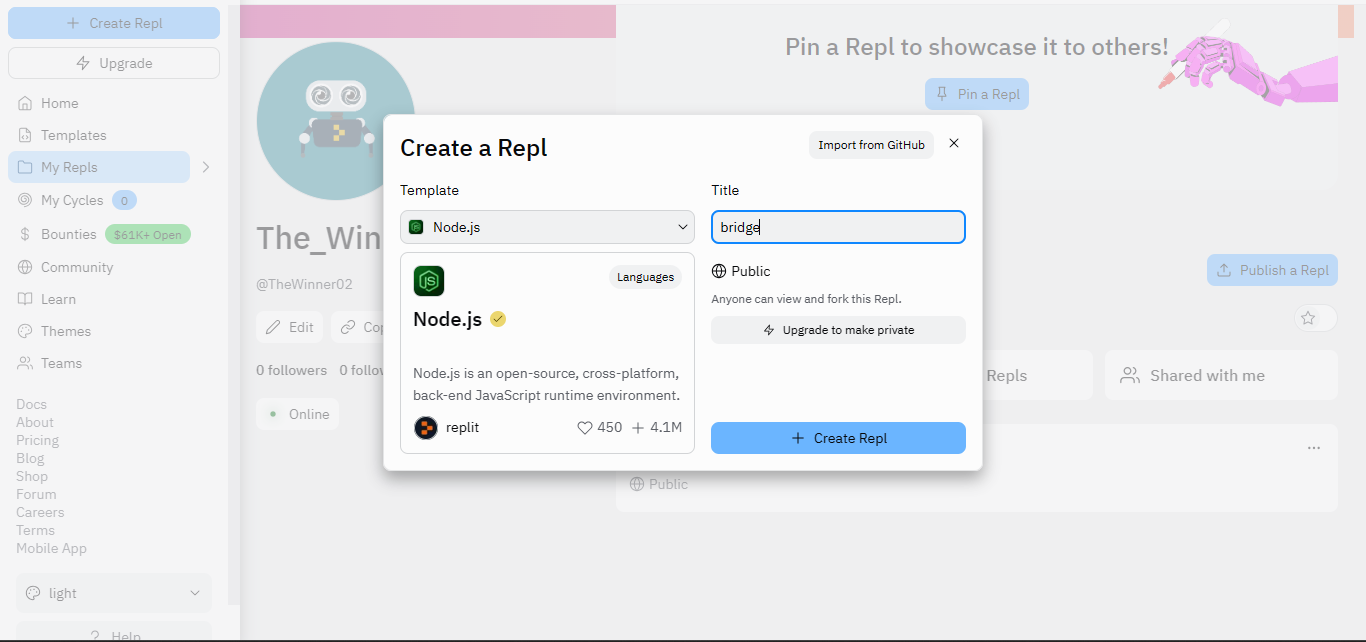This screenshot has width=1366, height=642.
Task: Open Bounties in the sidebar
Action: [x=68, y=234]
